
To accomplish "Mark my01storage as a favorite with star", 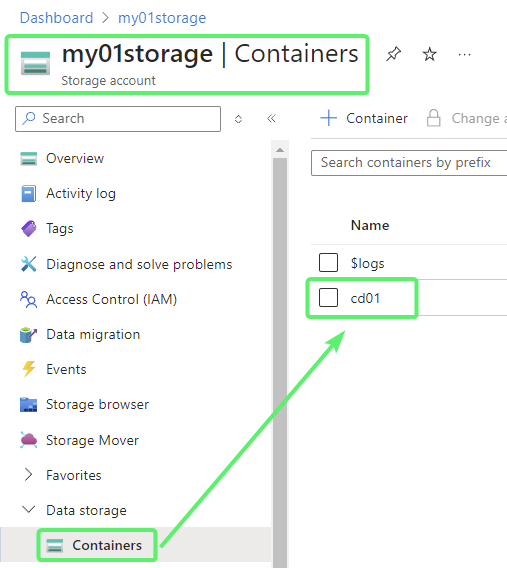I will pyautogui.click(x=430, y=54).
